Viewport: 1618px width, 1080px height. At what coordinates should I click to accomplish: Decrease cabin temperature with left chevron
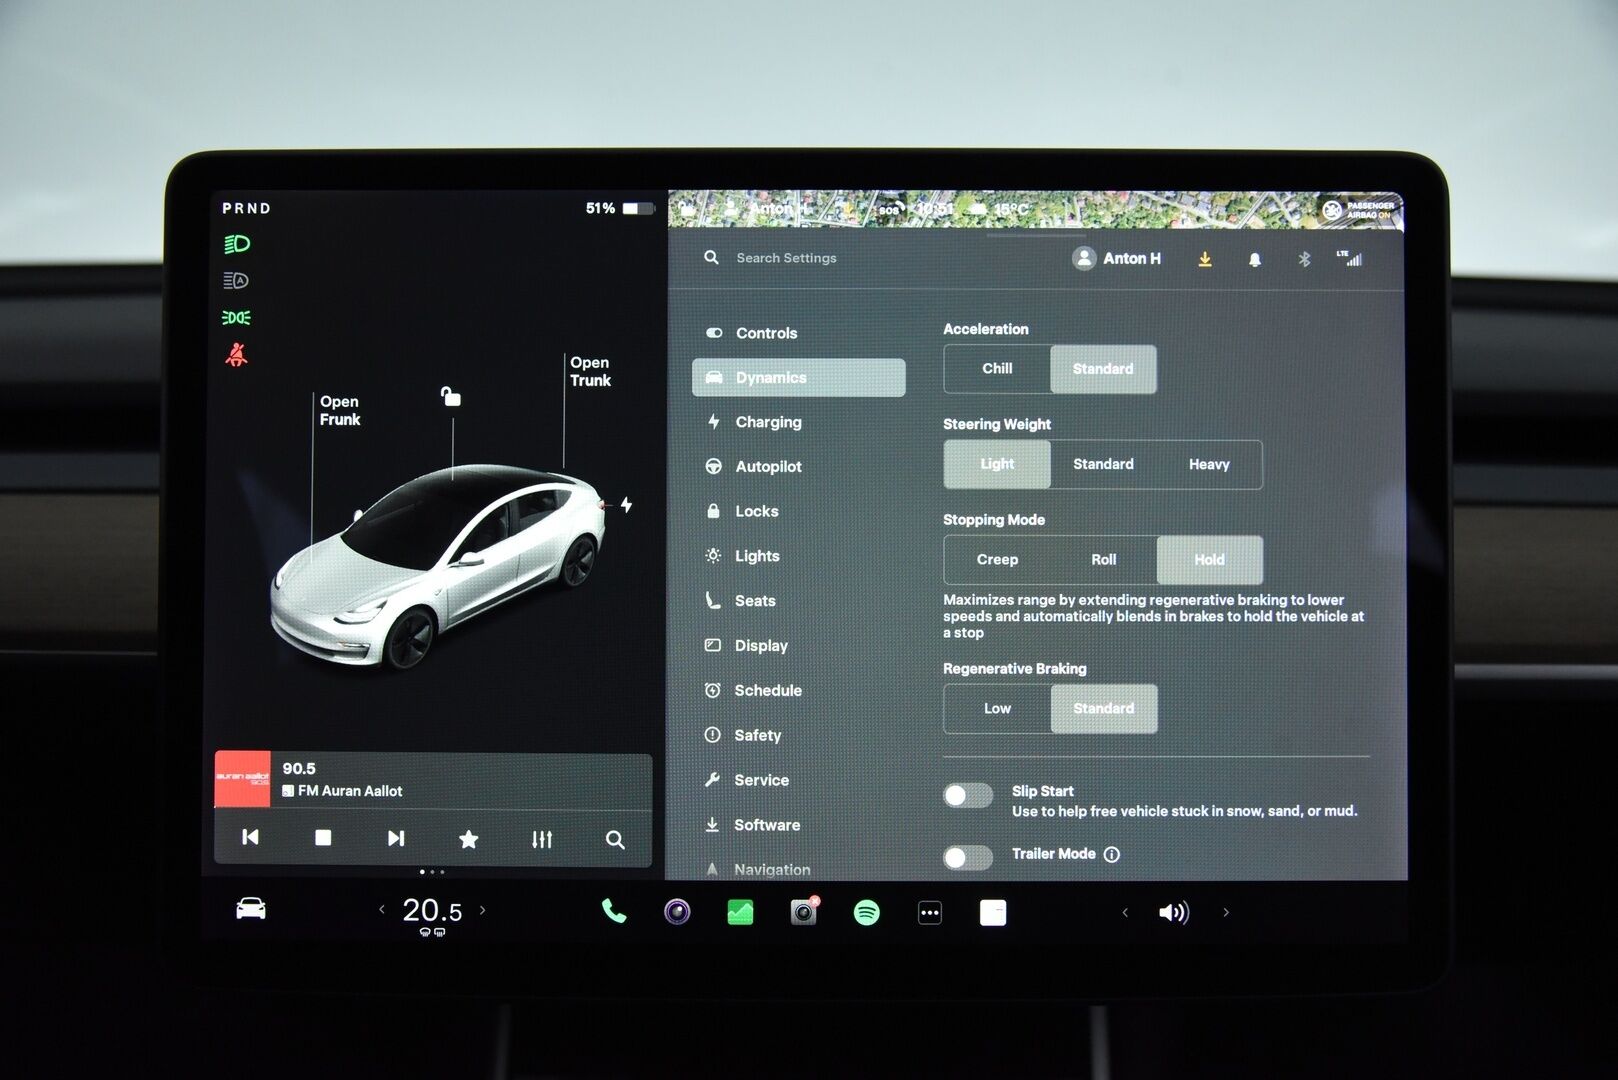382,910
